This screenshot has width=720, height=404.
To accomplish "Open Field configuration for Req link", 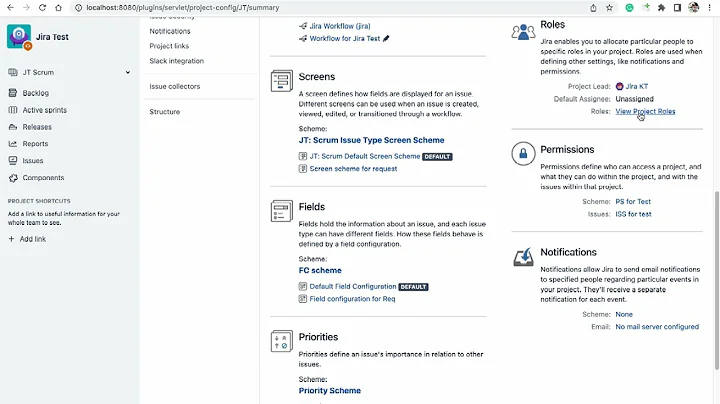I will pos(352,299).
